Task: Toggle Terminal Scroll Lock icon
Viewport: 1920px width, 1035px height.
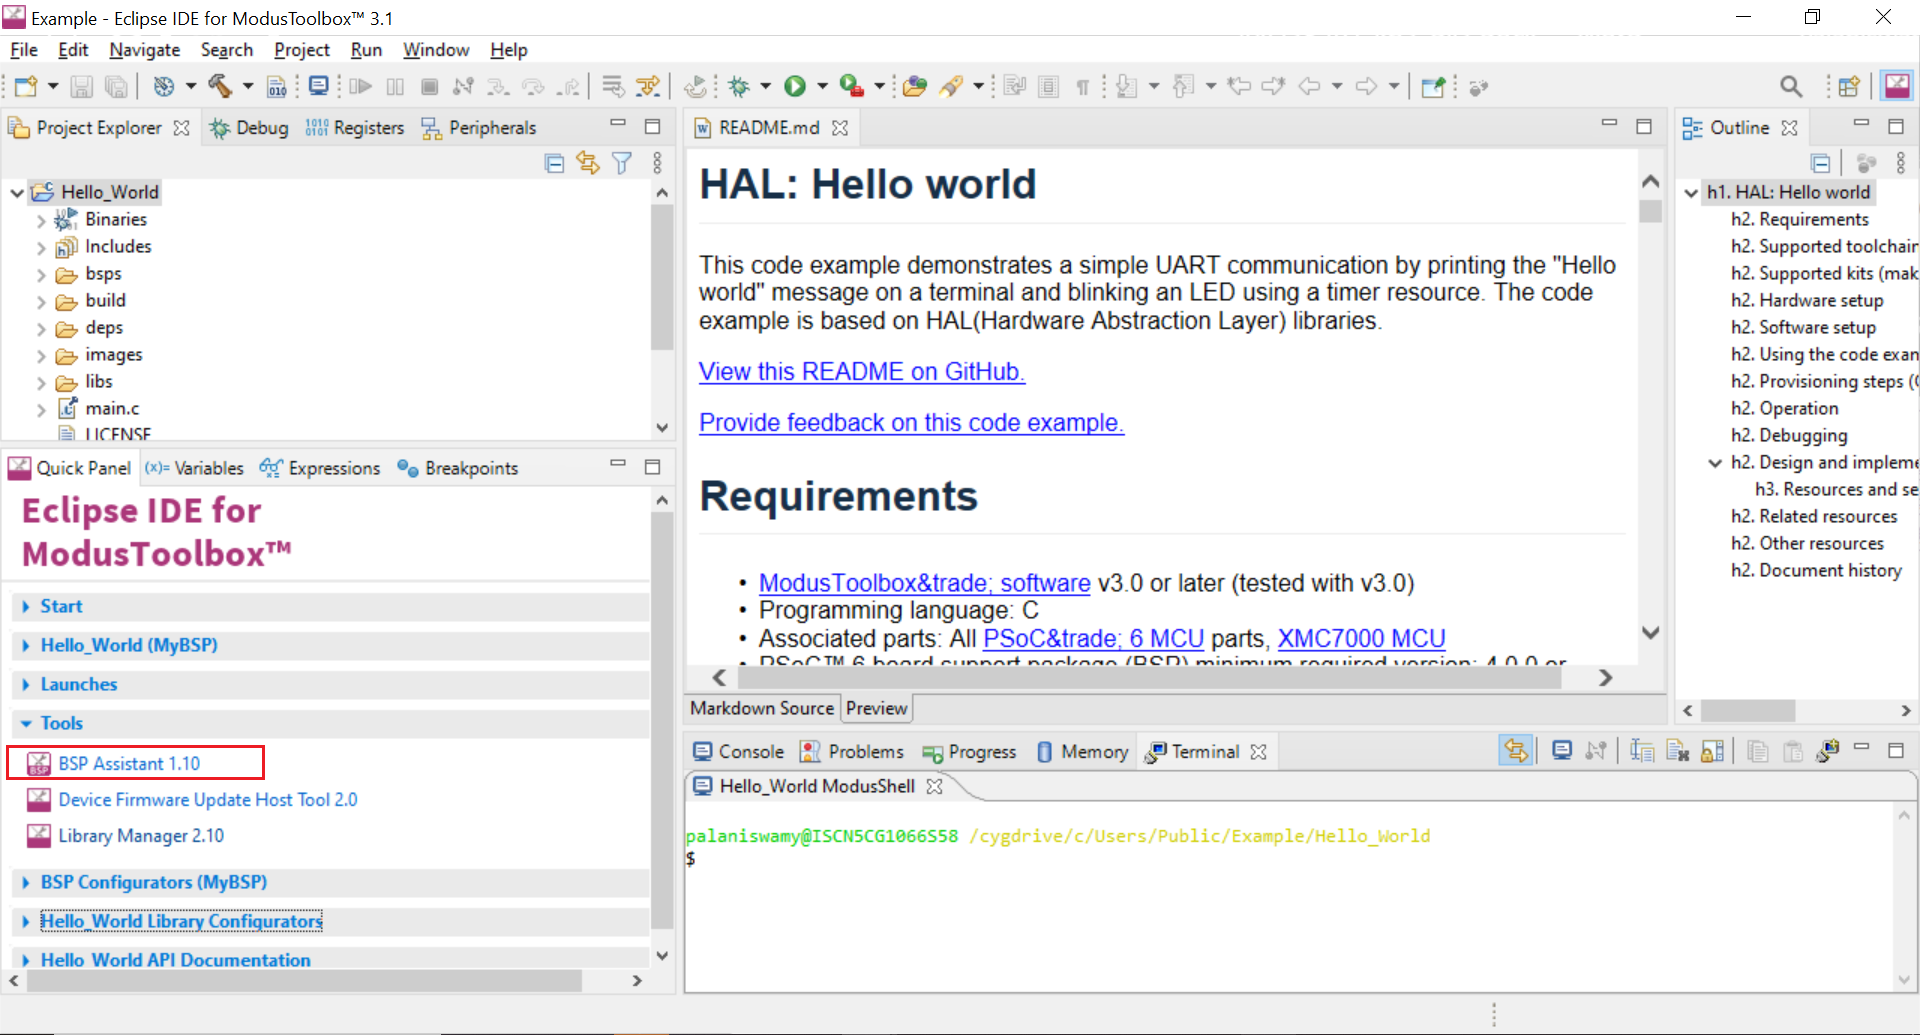Action: coord(1712,751)
